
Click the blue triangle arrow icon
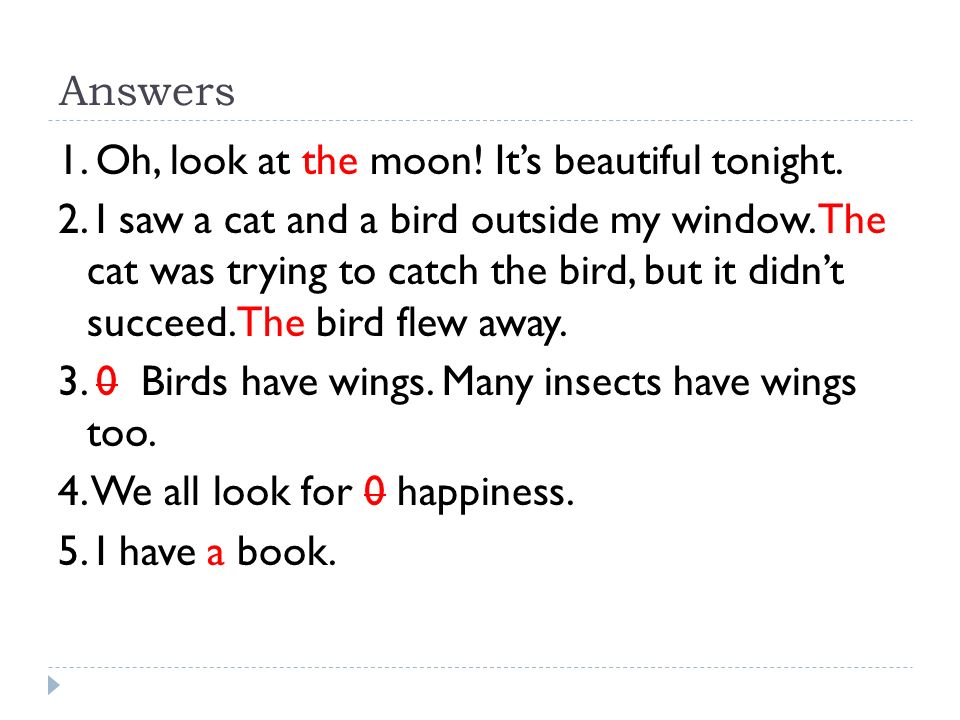coord(54,685)
